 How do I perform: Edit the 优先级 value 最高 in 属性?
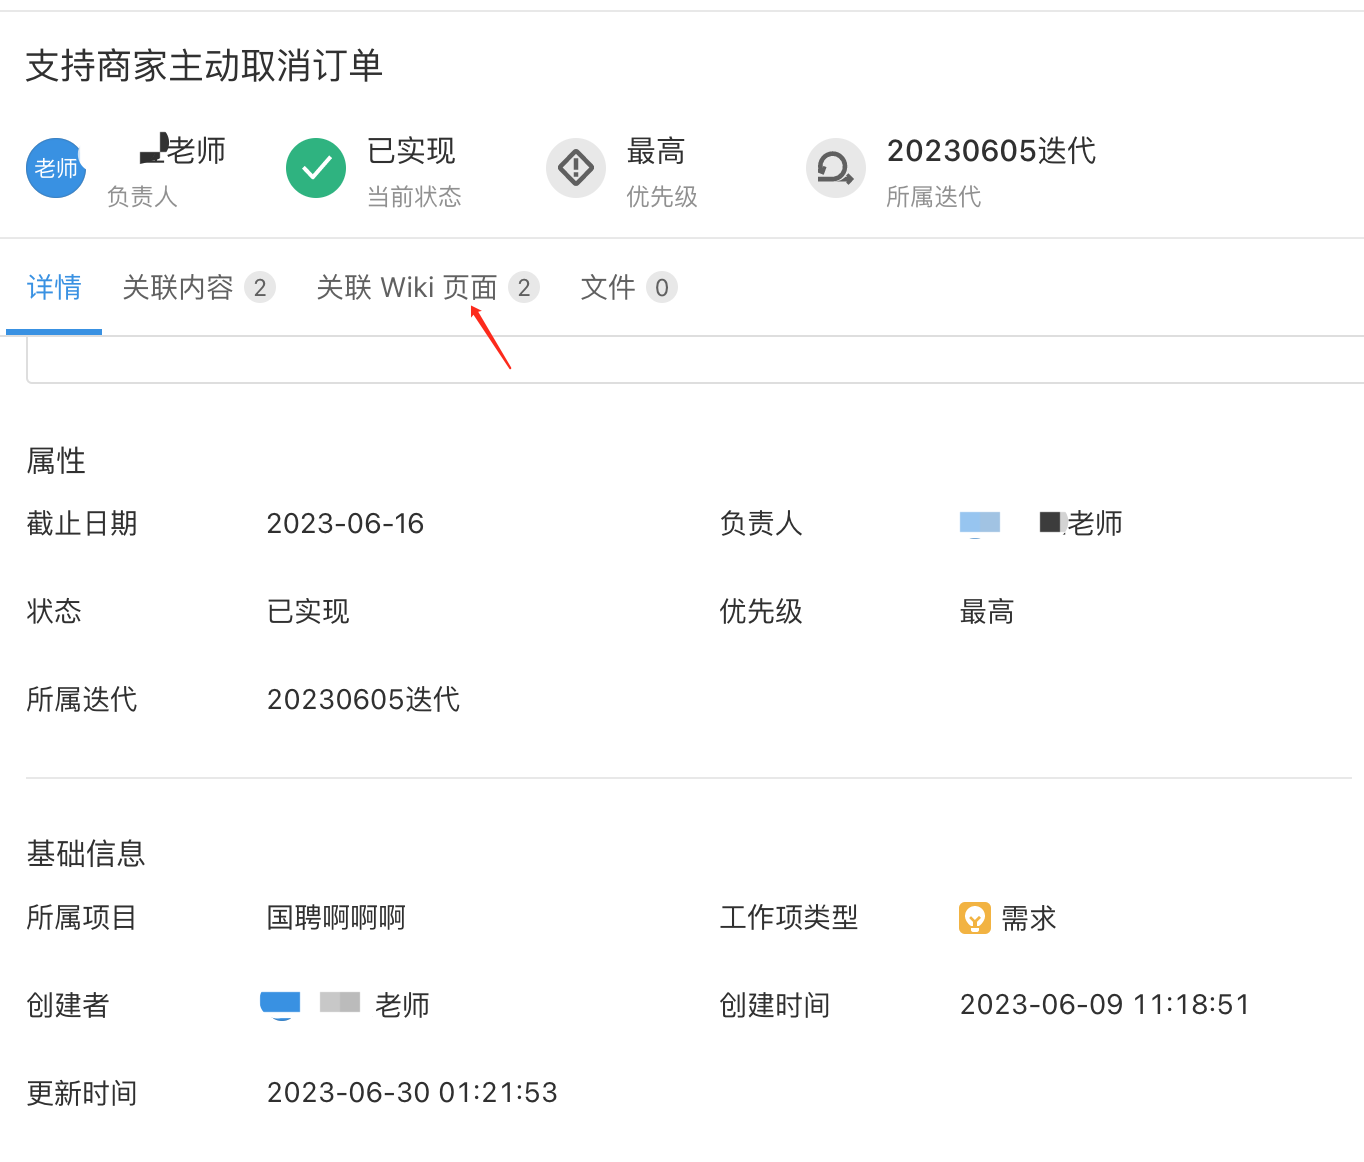point(987,611)
